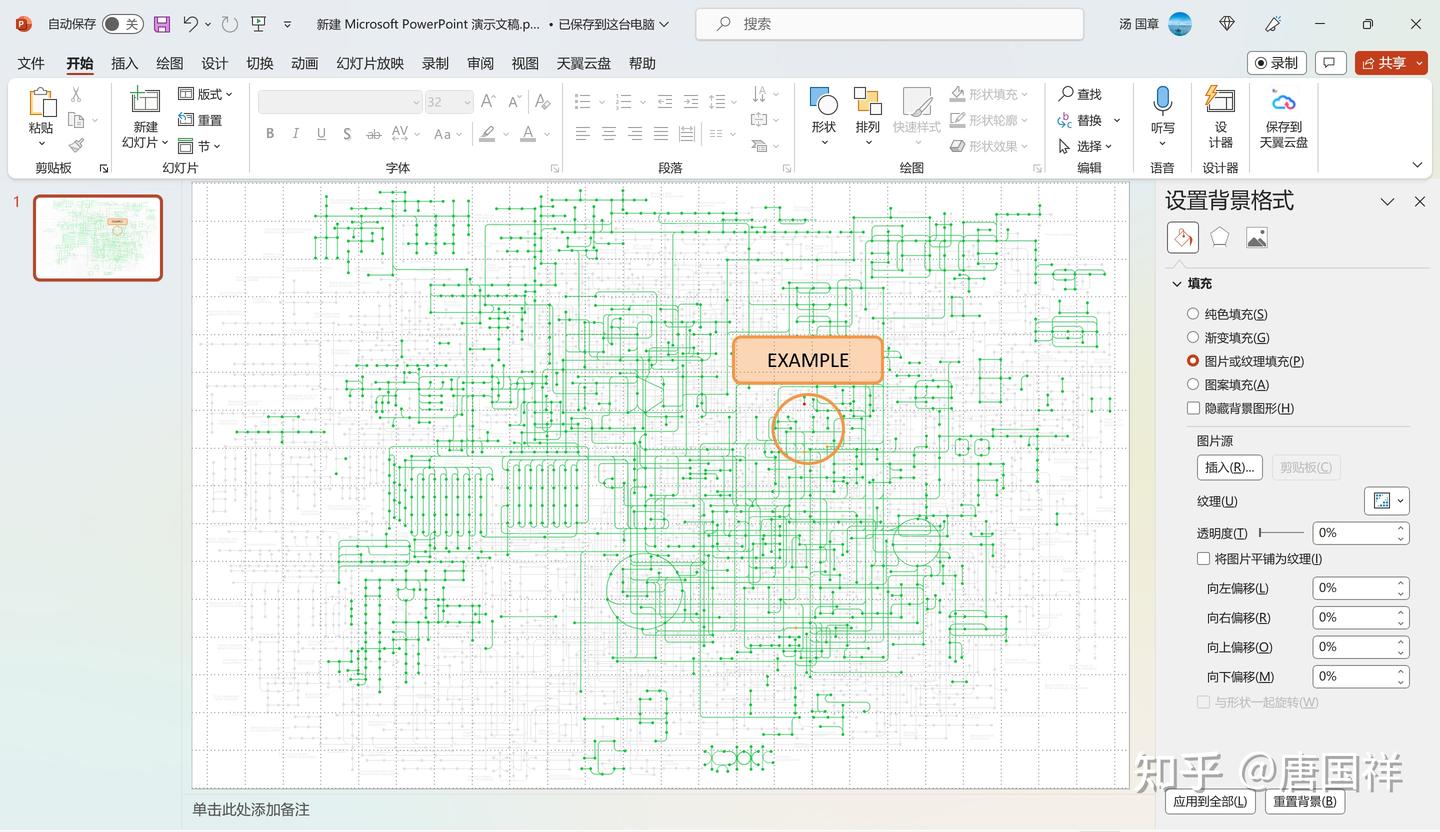Select slide 1 thumbnail in the panel

point(97,238)
